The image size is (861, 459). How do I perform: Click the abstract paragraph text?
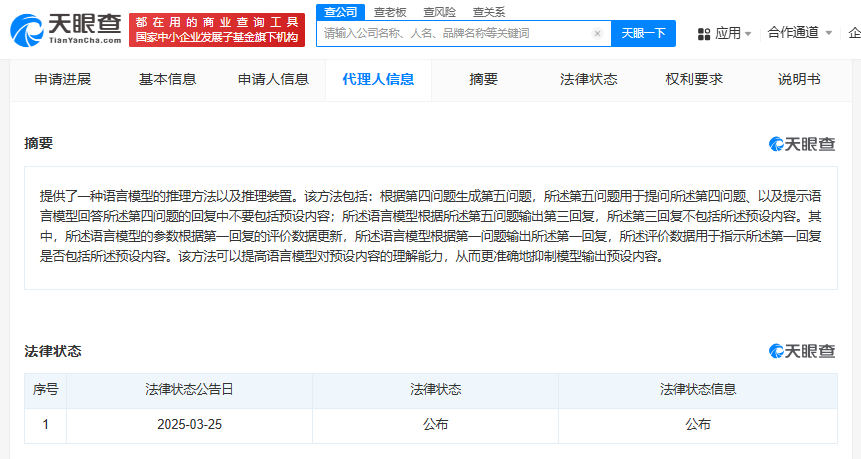[x=430, y=226]
